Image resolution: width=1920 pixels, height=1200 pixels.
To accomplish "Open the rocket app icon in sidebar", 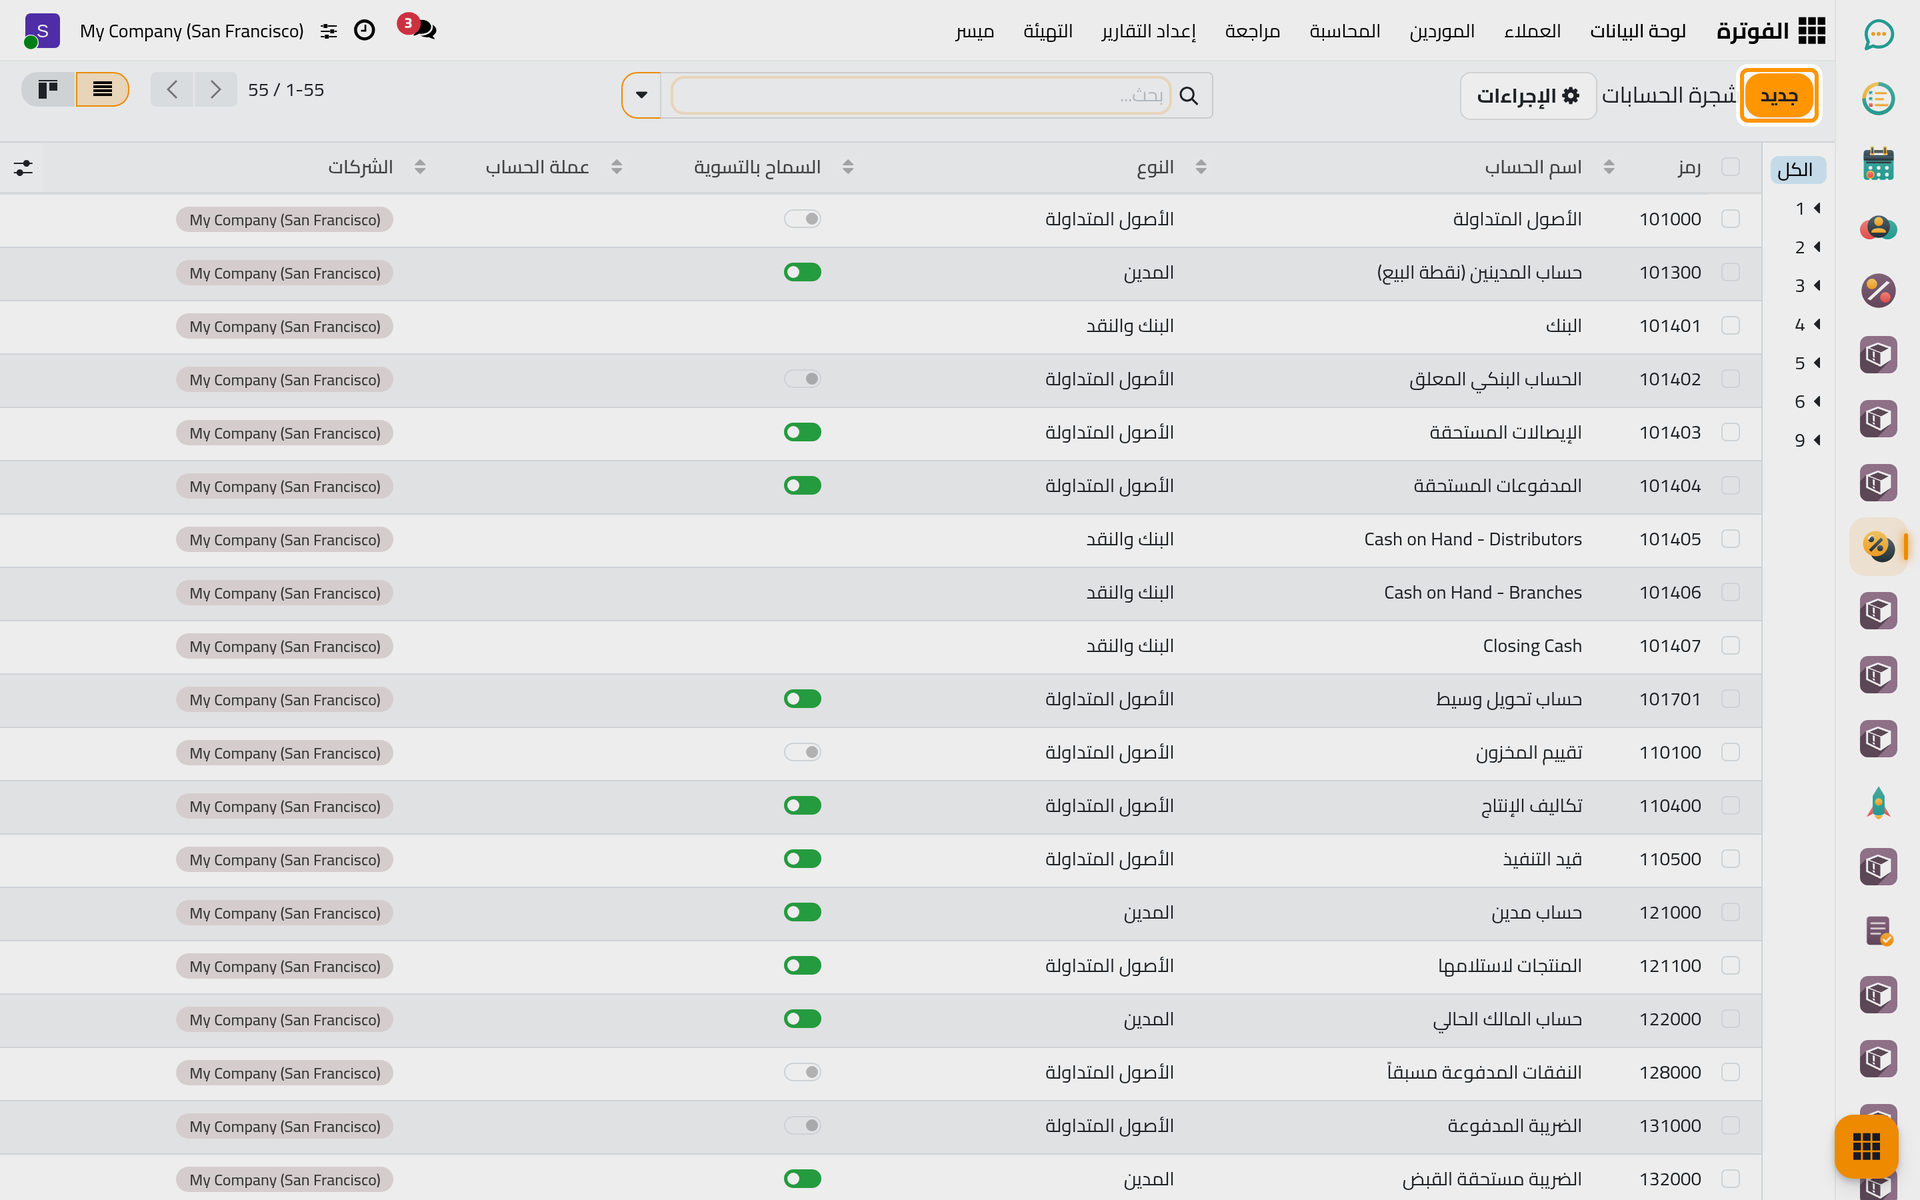I will pyautogui.click(x=1878, y=803).
